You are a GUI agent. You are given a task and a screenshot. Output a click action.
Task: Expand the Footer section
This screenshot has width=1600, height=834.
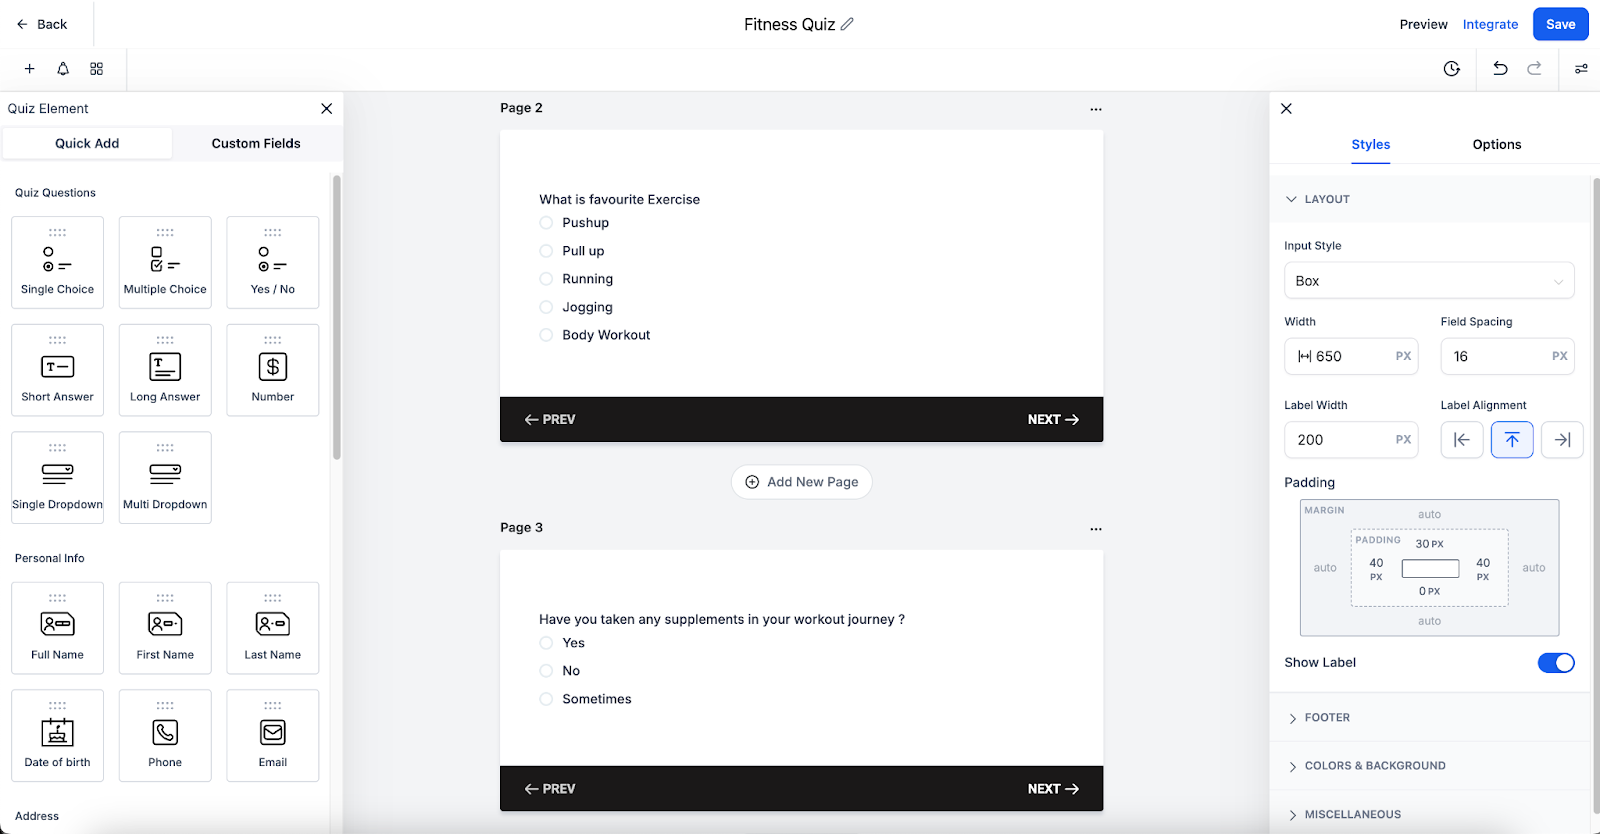[x=1327, y=718]
